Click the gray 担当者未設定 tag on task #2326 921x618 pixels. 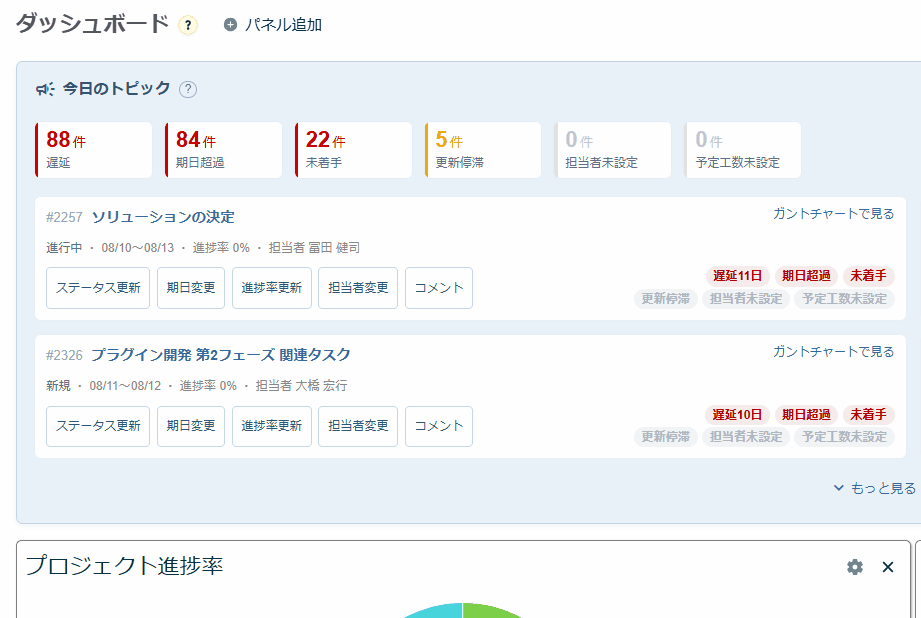tap(746, 437)
